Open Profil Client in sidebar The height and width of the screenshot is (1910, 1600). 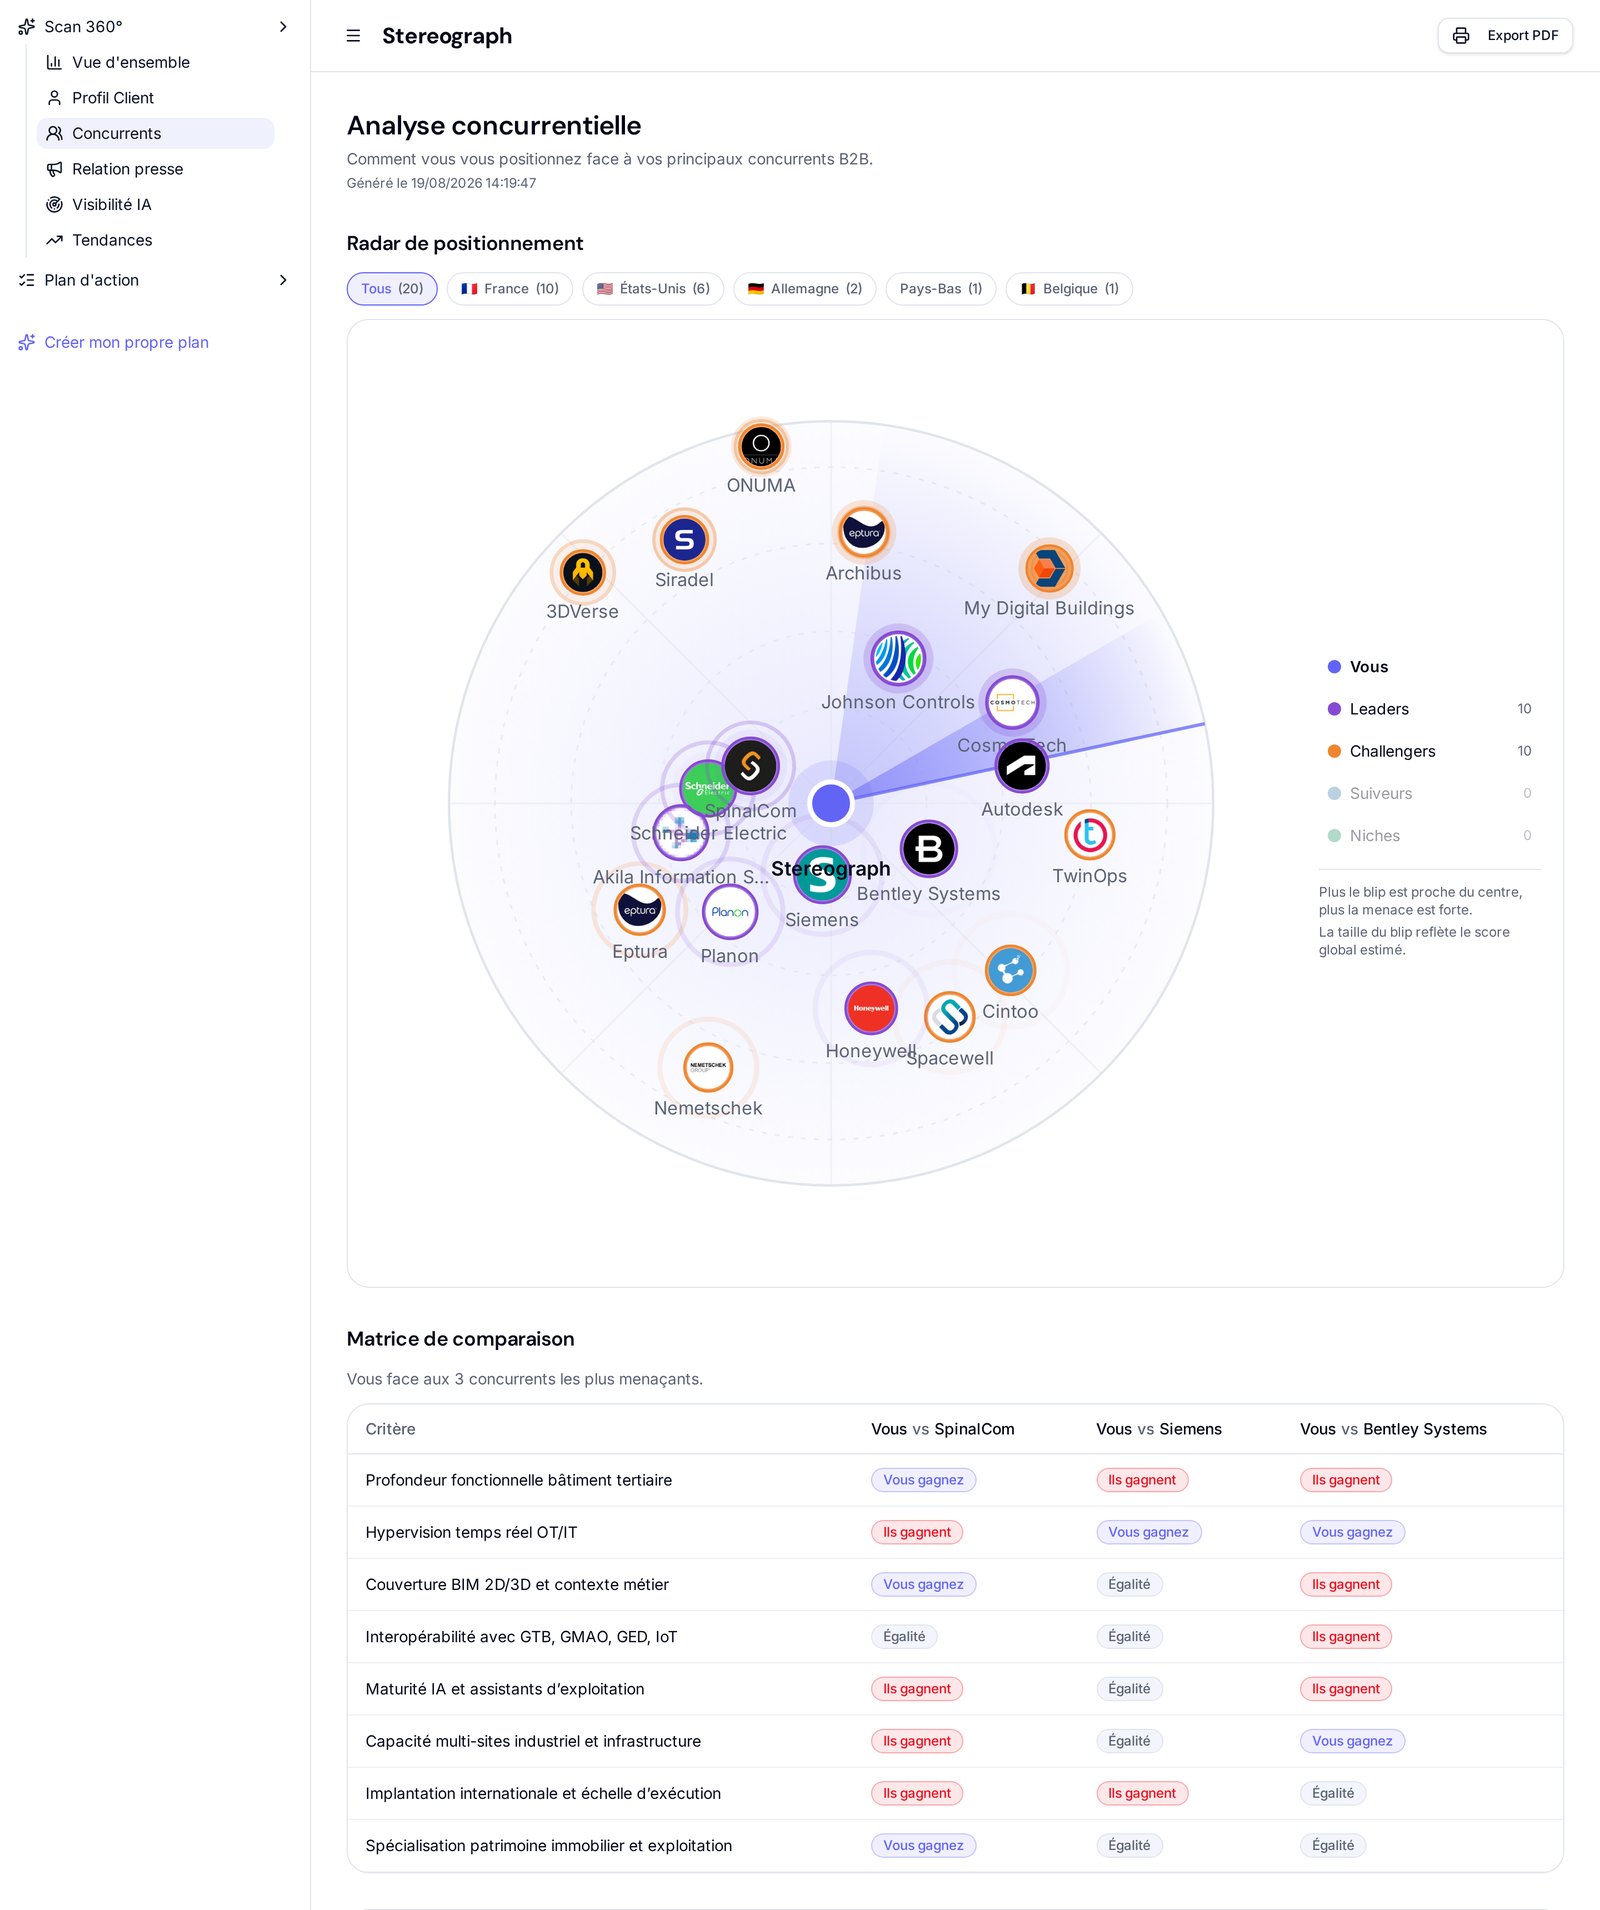tap(155, 98)
